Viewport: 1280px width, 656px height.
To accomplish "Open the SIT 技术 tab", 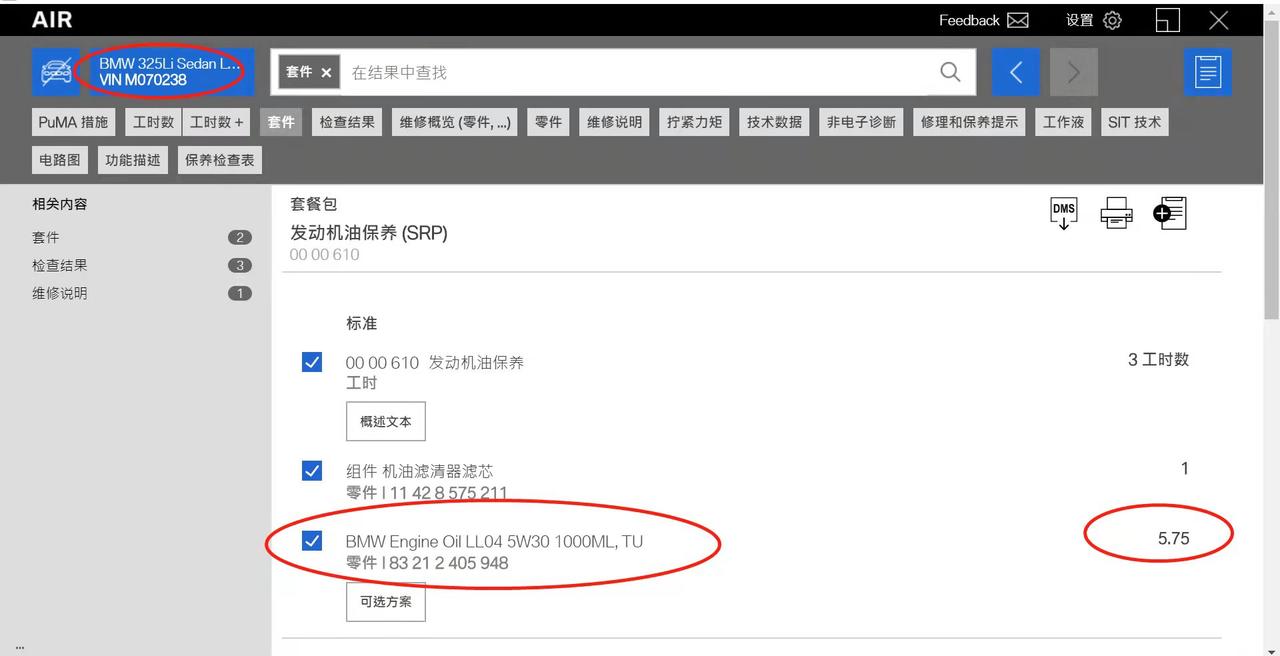I will coord(1134,122).
